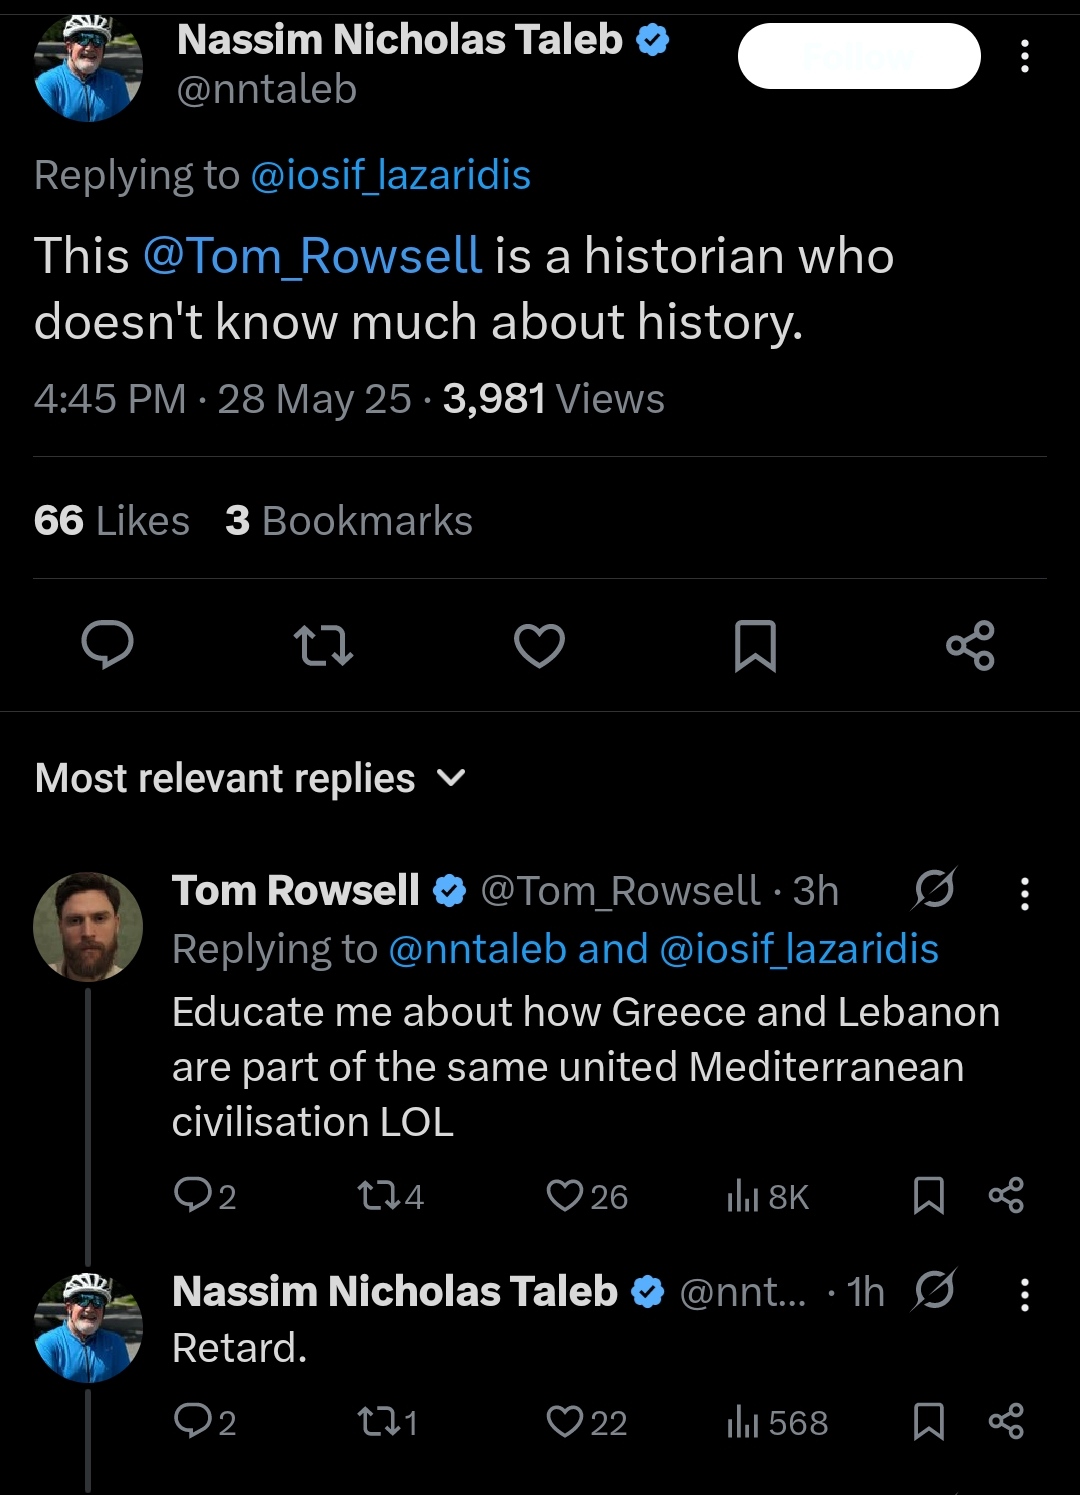Open more options on main tweet

point(1024,57)
